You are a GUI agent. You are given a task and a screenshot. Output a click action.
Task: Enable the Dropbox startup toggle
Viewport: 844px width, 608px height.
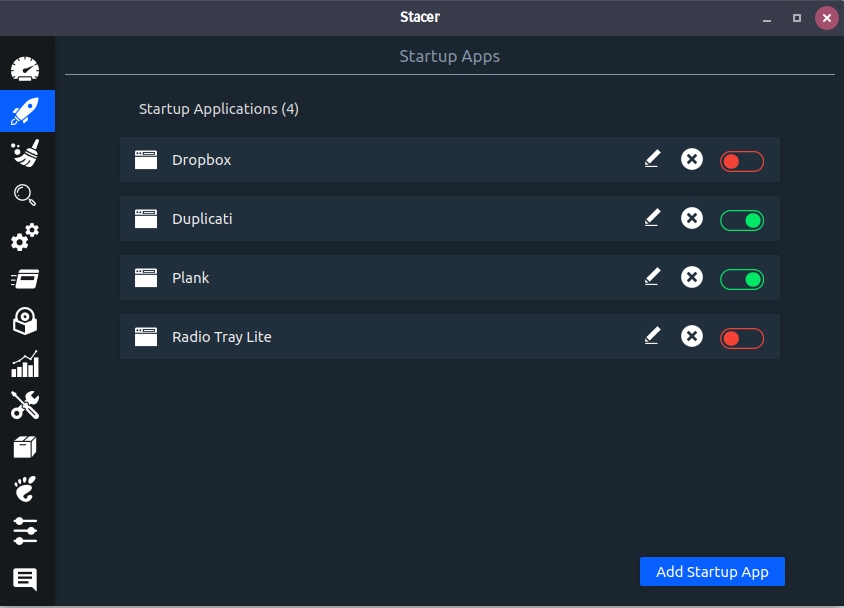(x=742, y=160)
